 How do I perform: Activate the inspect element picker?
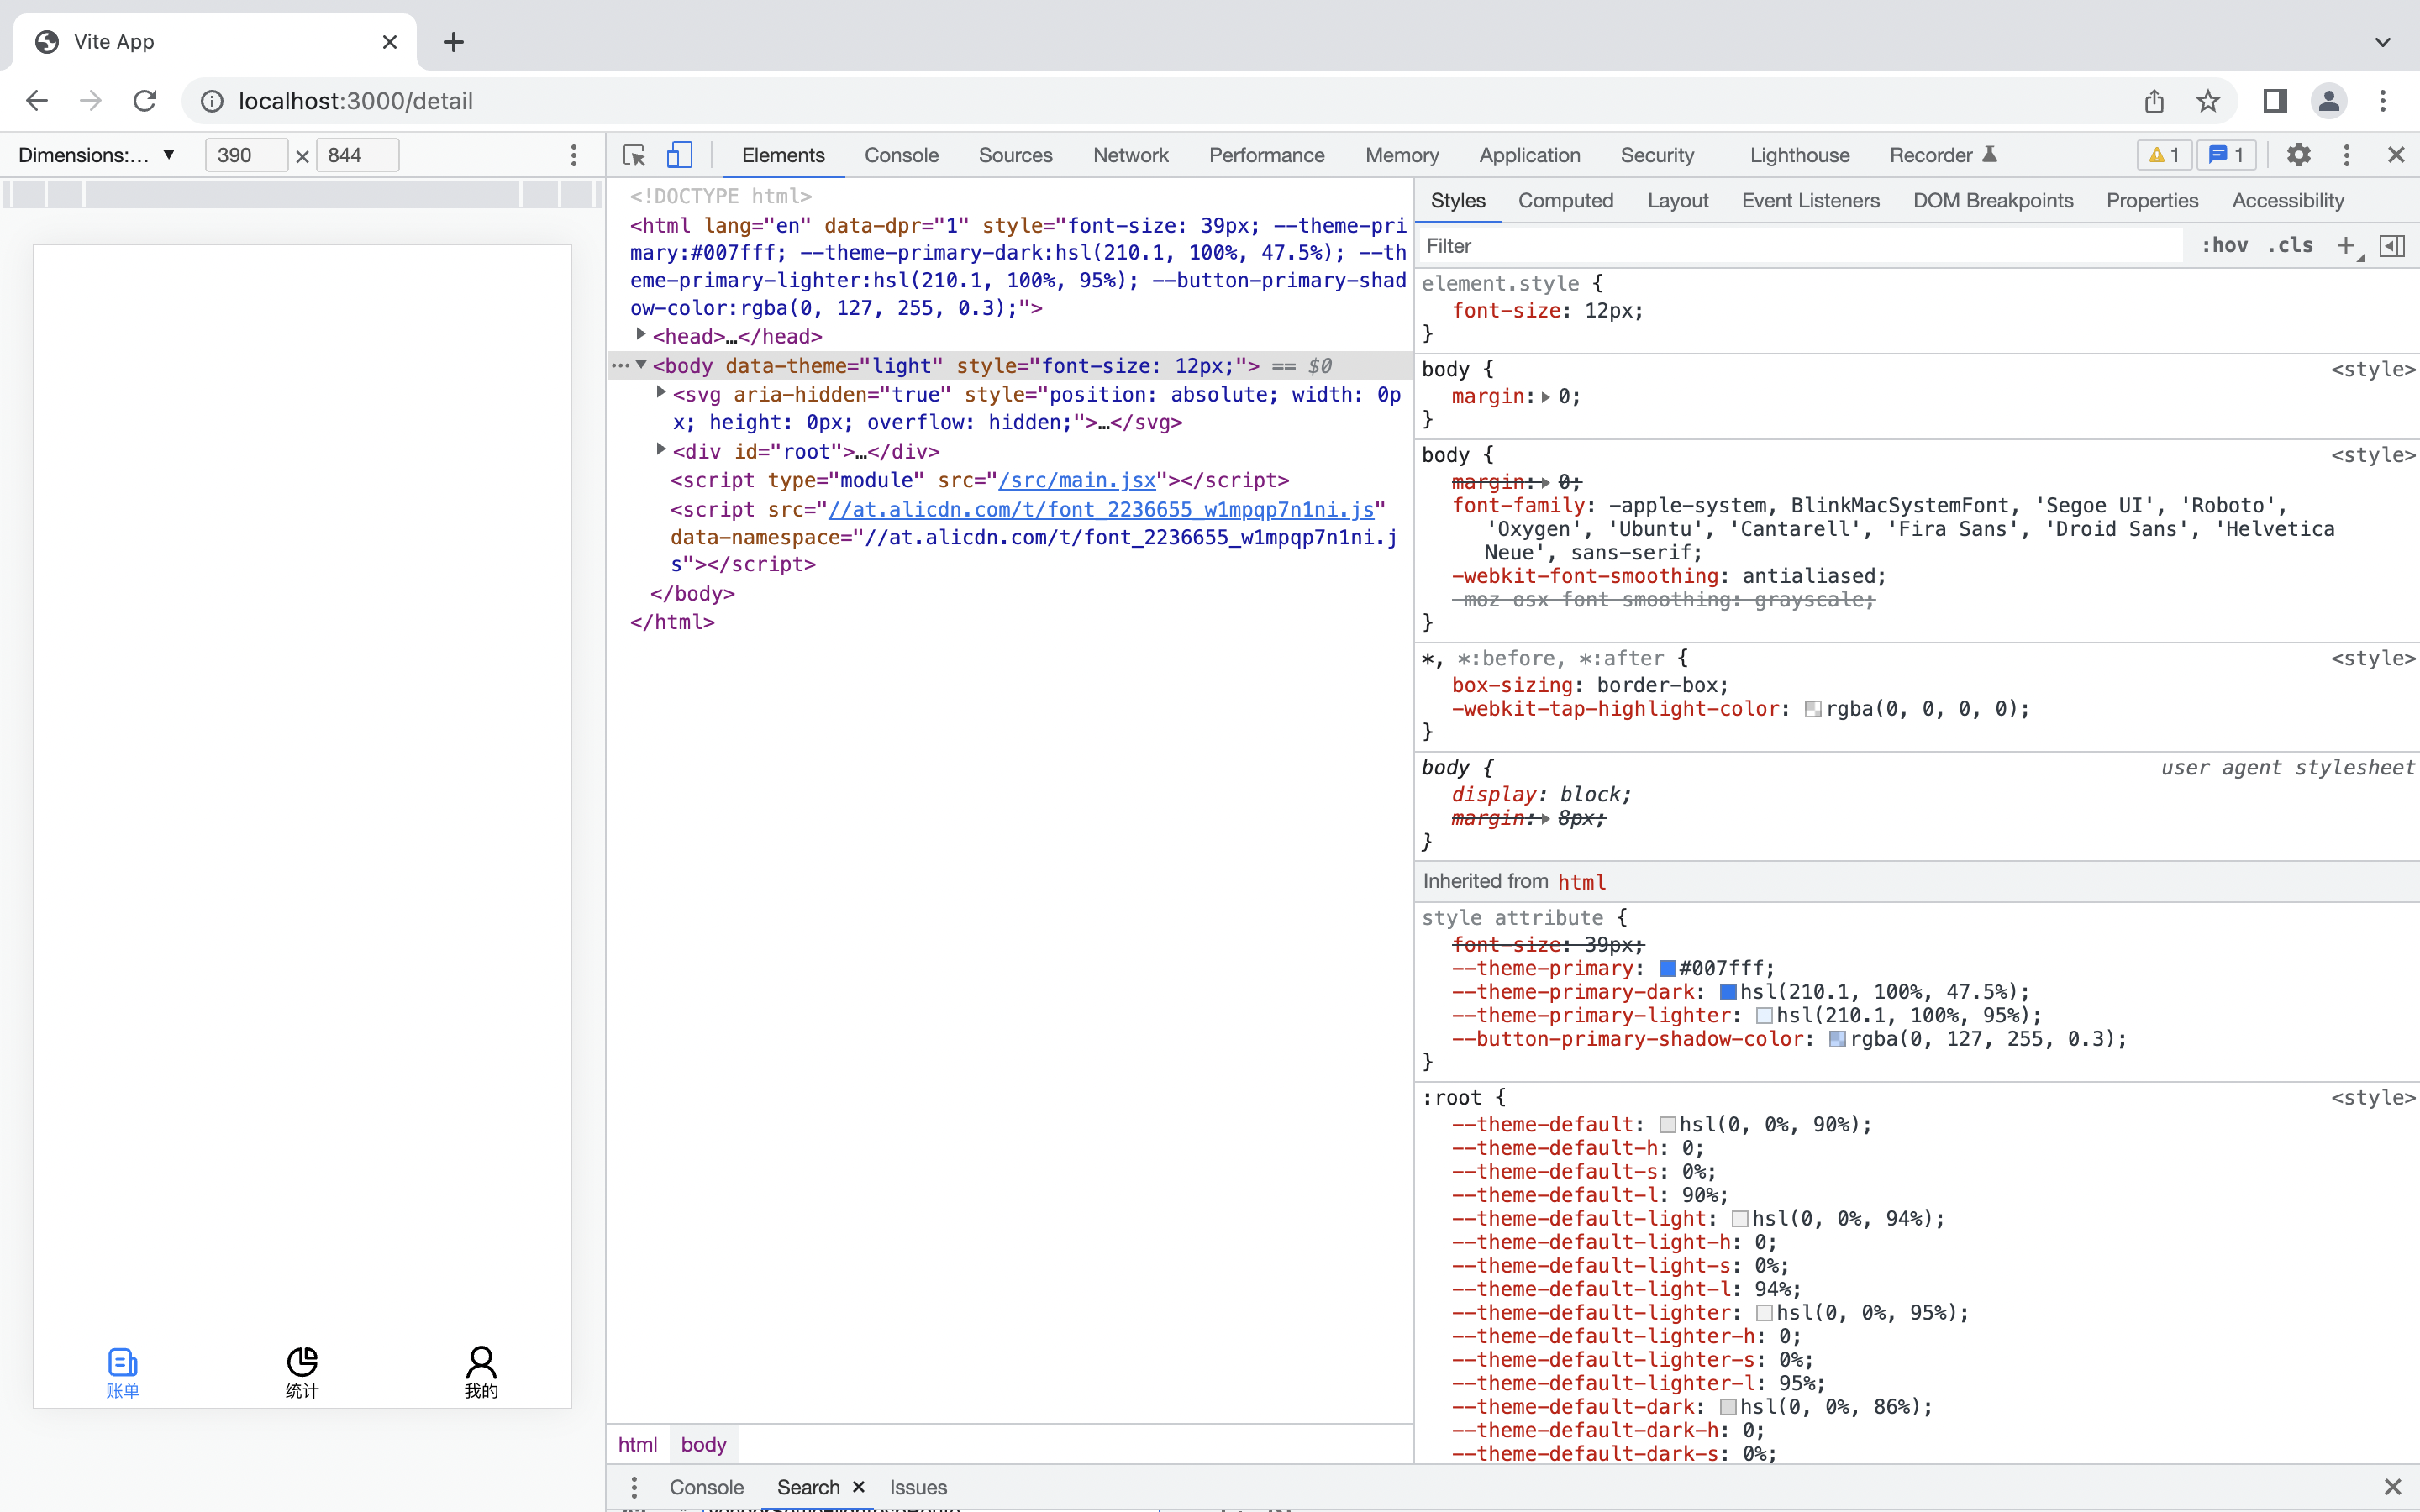pyautogui.click(x=634, y=155)
